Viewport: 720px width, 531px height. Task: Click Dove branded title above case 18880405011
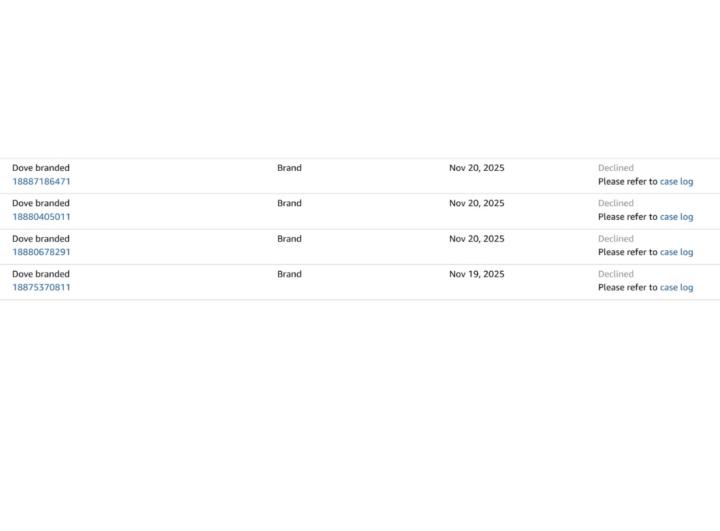point(41,203)
